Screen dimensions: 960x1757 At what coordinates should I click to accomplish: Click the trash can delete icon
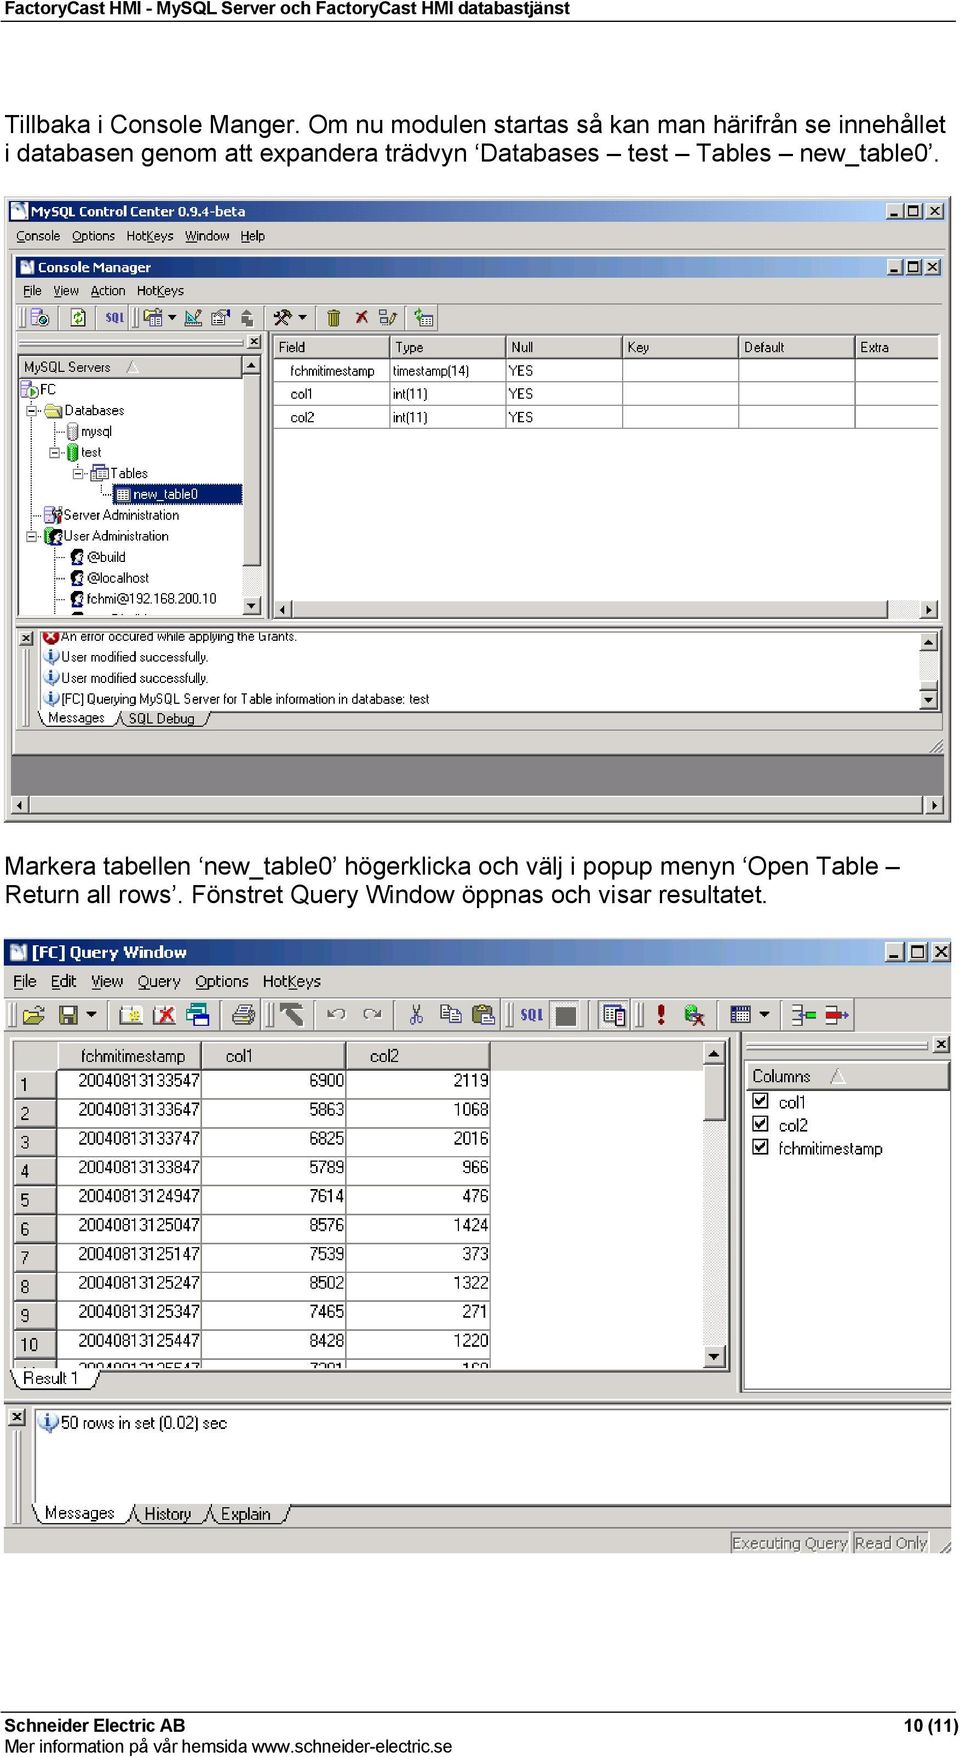pyautogui.click(x=334, y=318)
